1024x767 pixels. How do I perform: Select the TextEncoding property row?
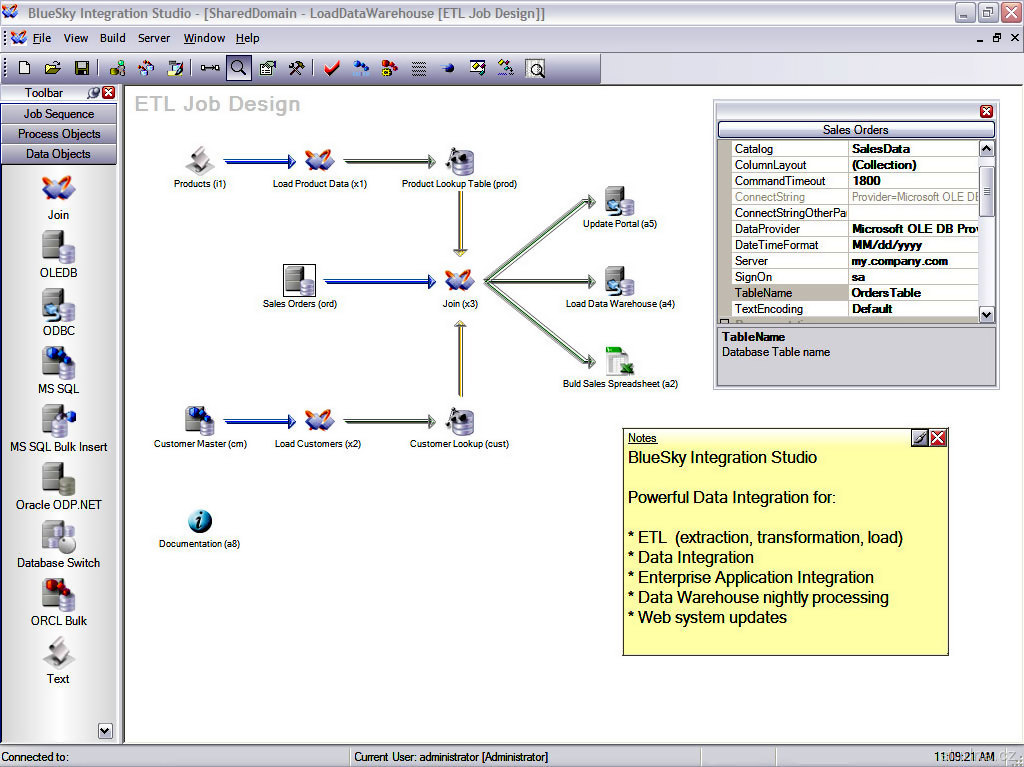pos(855,309)
